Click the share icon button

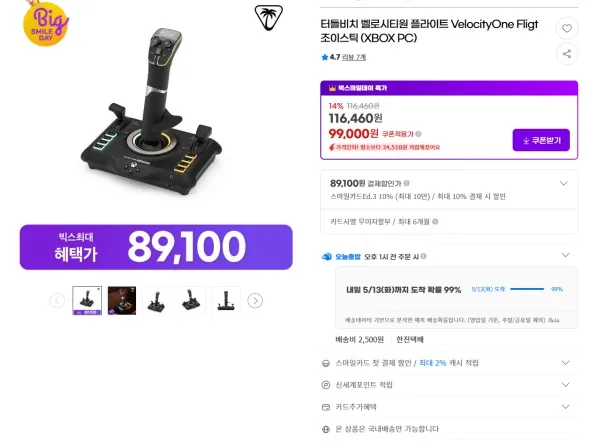click(567, 54)
